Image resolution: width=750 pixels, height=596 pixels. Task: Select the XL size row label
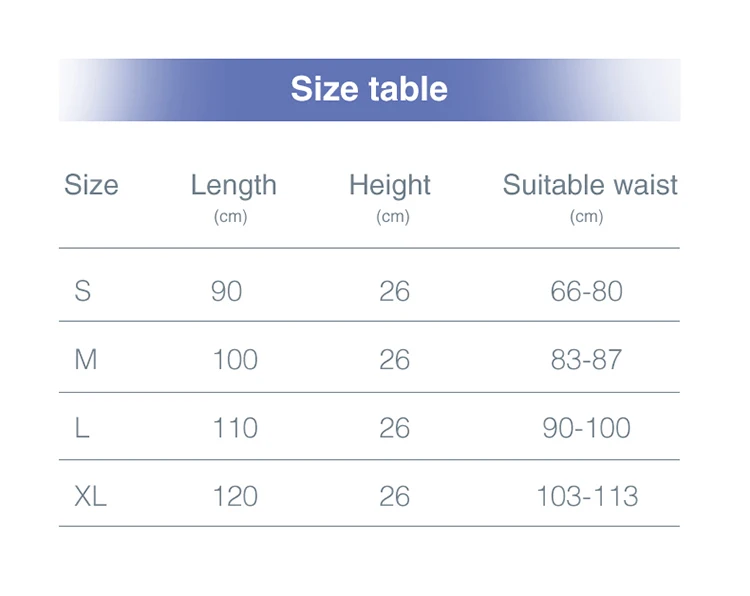90,496
